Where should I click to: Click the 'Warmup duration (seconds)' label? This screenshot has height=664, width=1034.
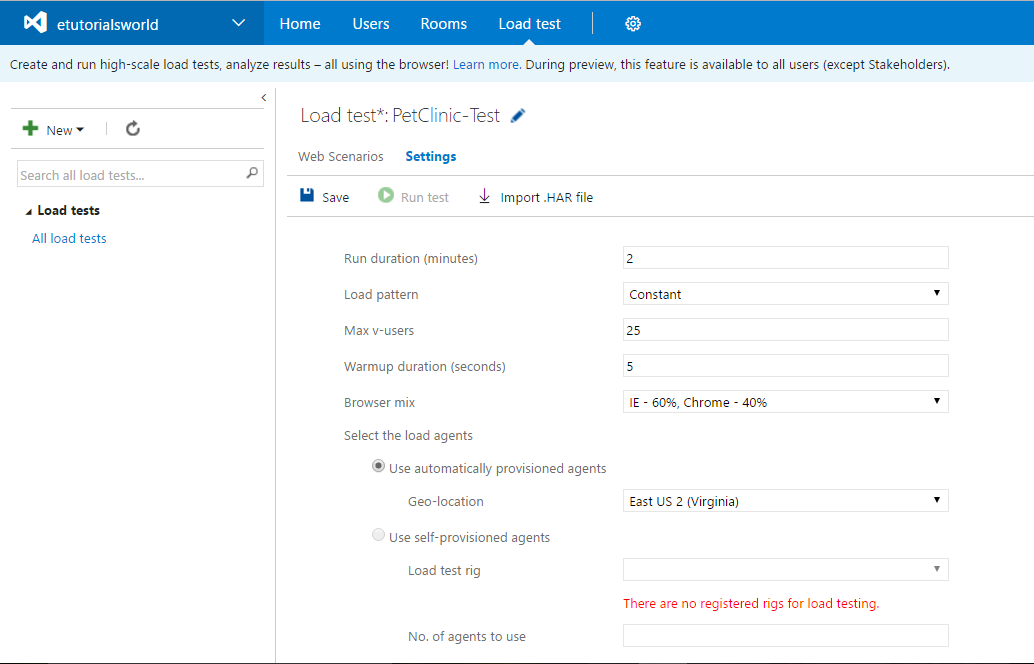click(x=425, y=366)
